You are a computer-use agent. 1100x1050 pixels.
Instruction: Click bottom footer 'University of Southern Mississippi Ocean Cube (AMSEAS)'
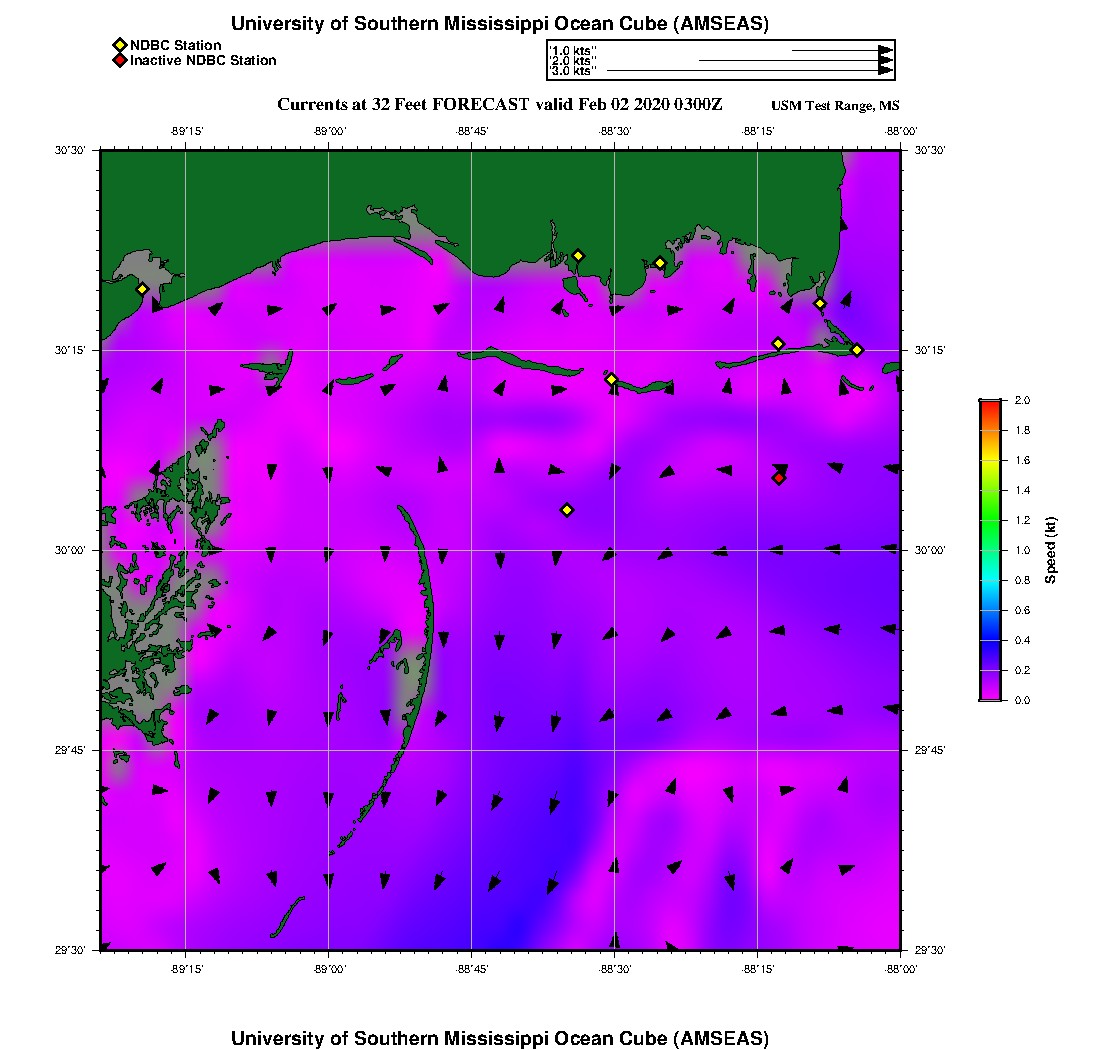(x=499, y=1038)
